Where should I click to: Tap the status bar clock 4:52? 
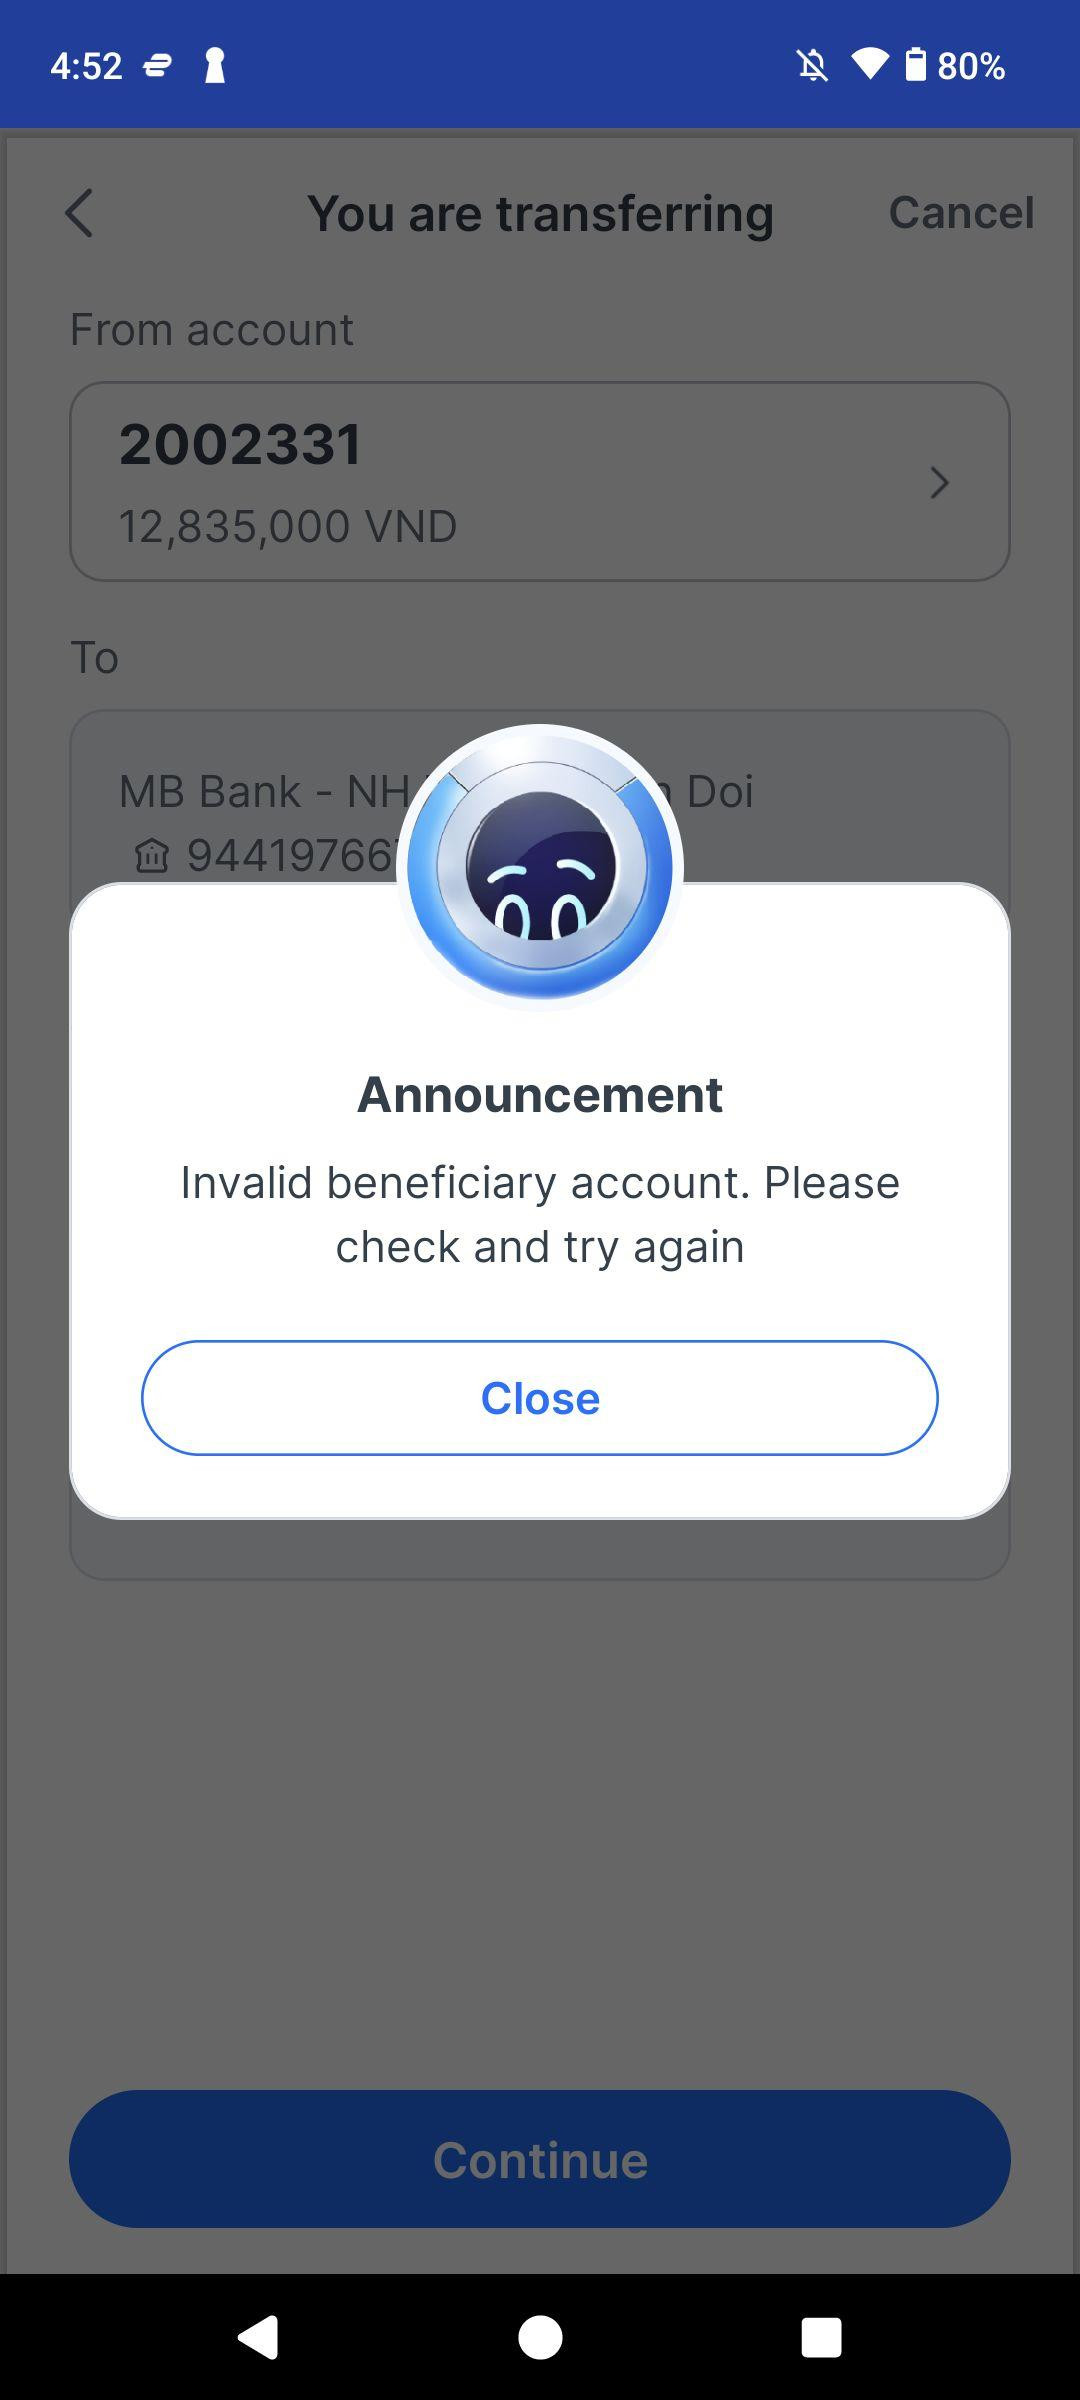pyautogui.click(x=86, y=66)
